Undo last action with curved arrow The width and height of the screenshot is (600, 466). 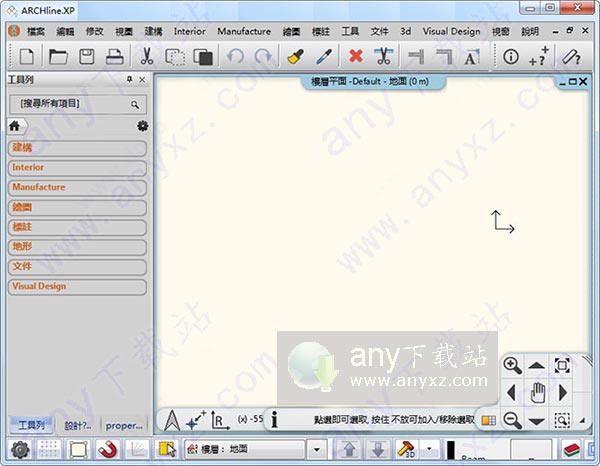pyautogui.click(x=235, y=57)
